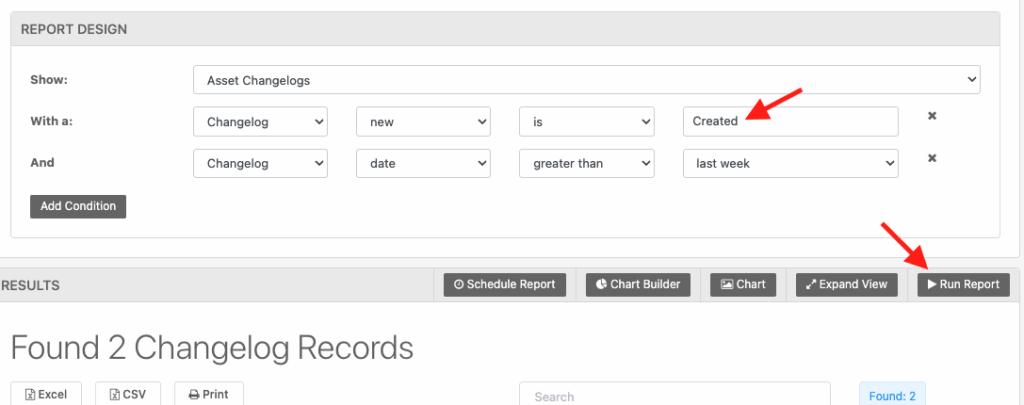Image resolution: width=1024 pixels, height=405 pixels.
Task: Export results to Excel
Action: 46,394
